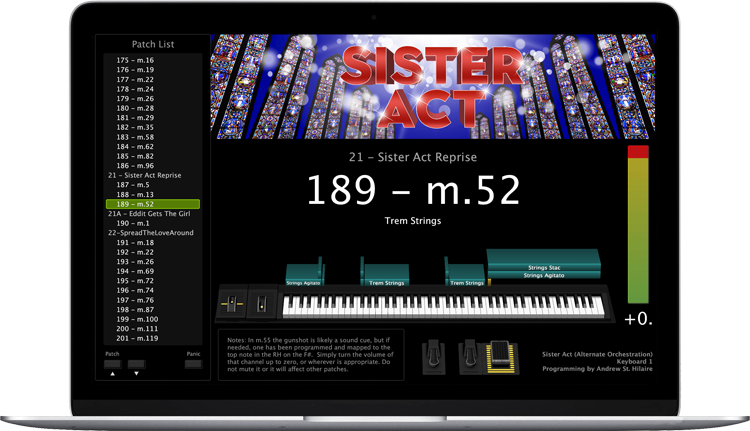Click Sister Act (Alternate Orchestration) text
The image size is (750, 431).
(597, 354)
